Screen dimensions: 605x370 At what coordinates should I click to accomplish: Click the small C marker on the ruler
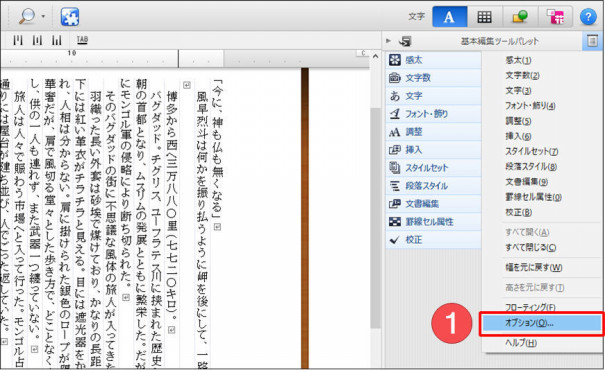click(x=363, y=54)
